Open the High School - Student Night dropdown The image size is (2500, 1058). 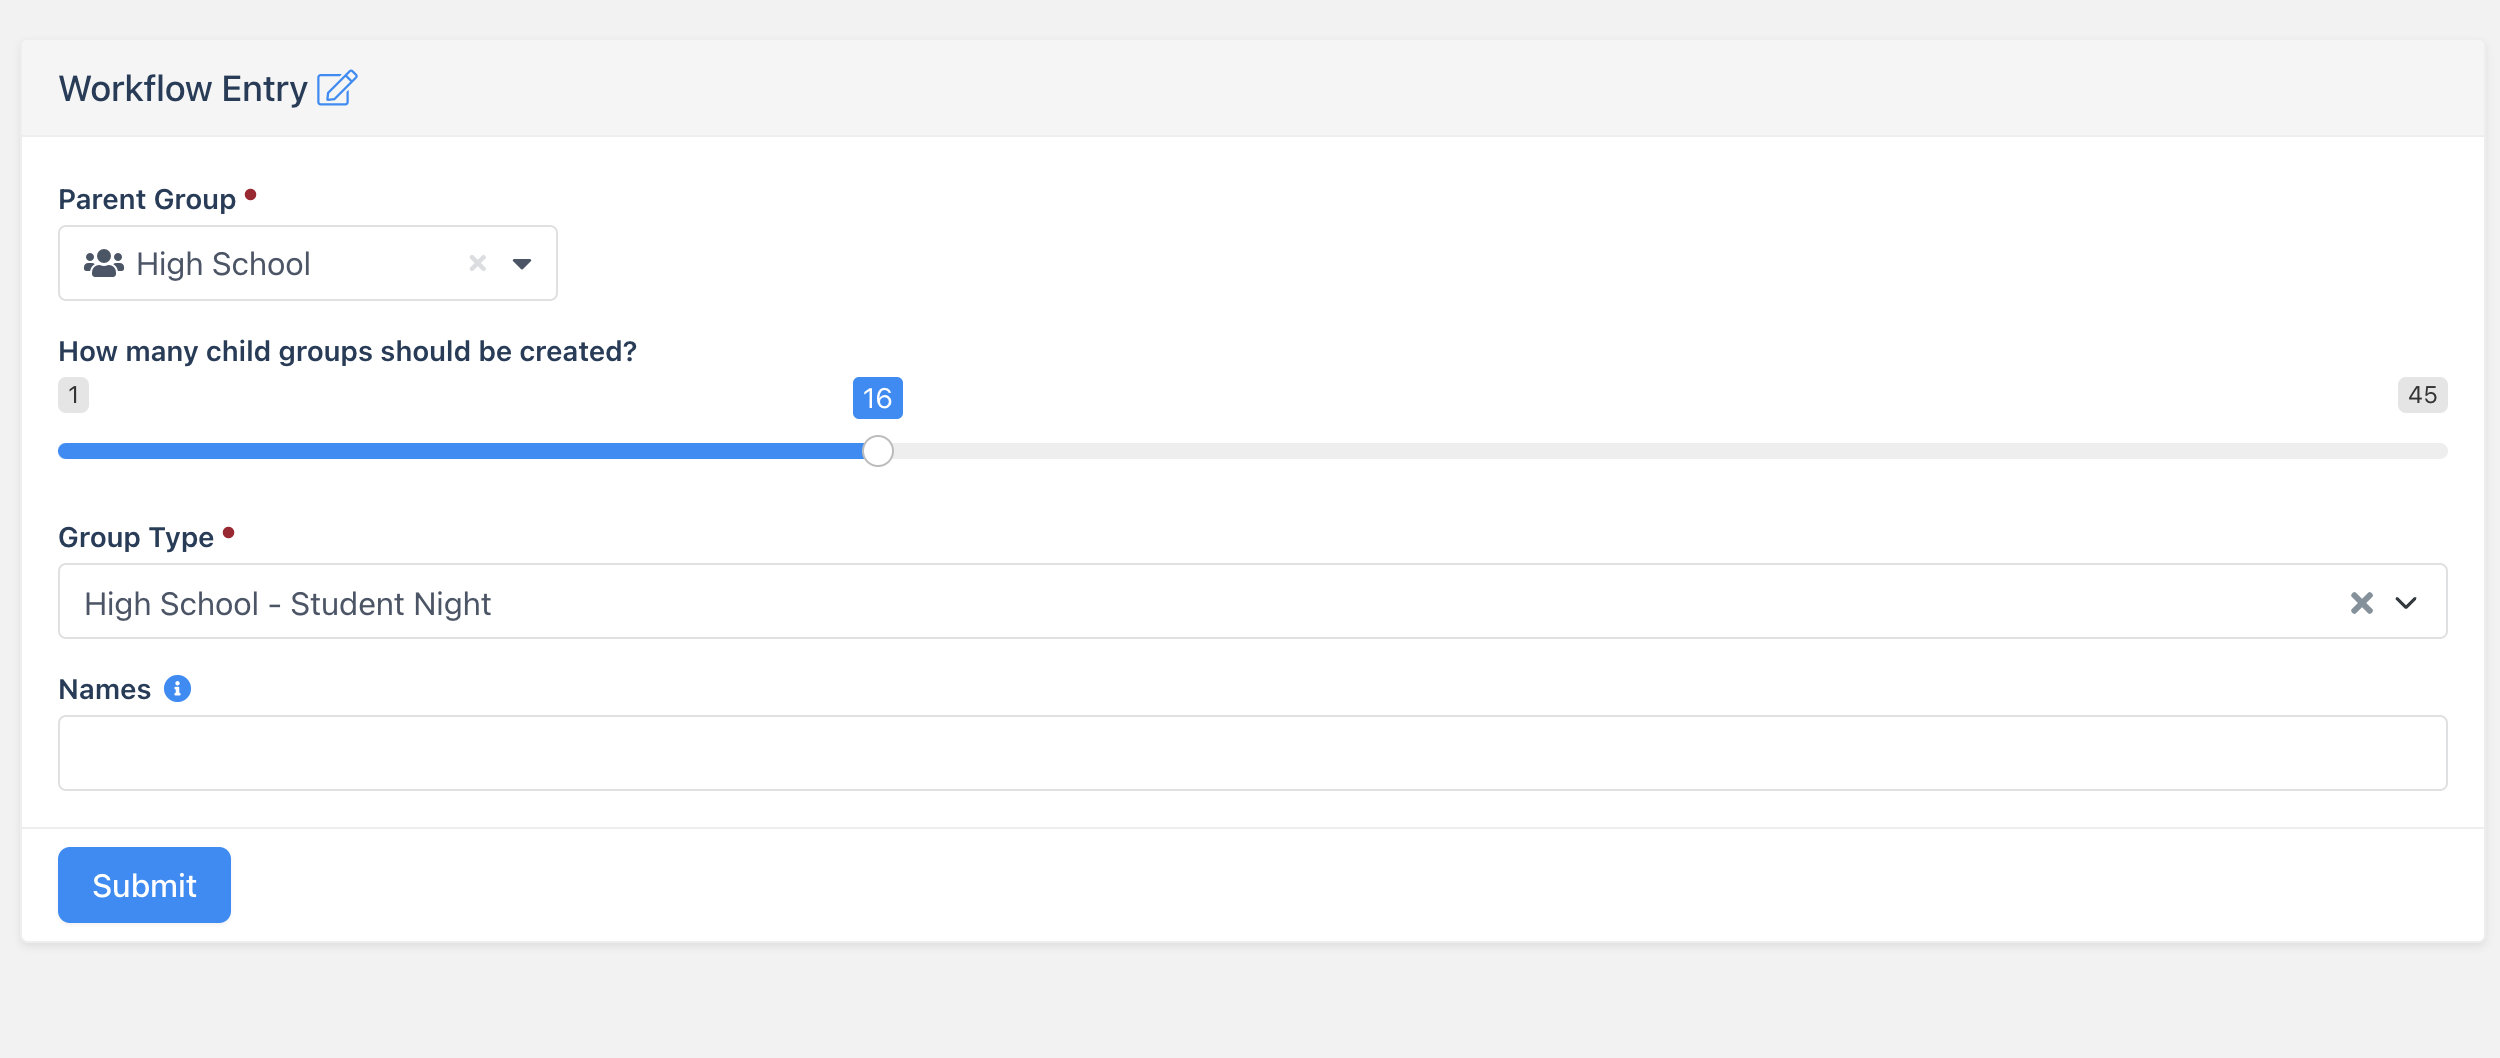1200,603
